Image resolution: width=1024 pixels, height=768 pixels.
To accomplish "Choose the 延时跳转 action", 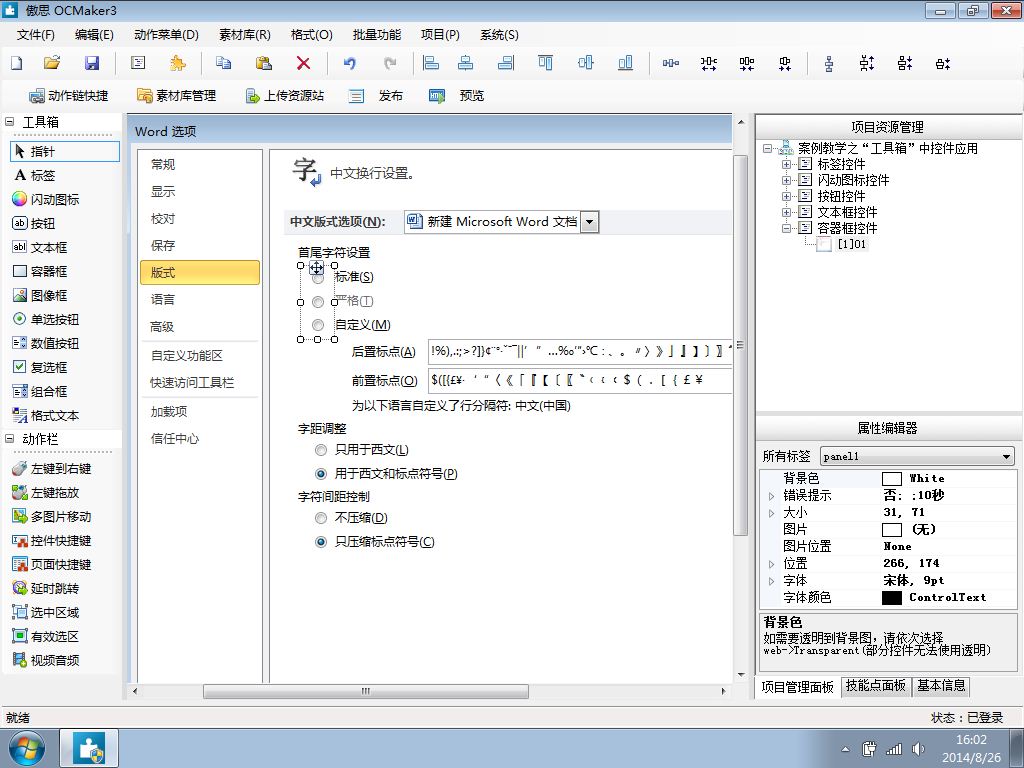I will pyautogui.click(x=46, y=588).
